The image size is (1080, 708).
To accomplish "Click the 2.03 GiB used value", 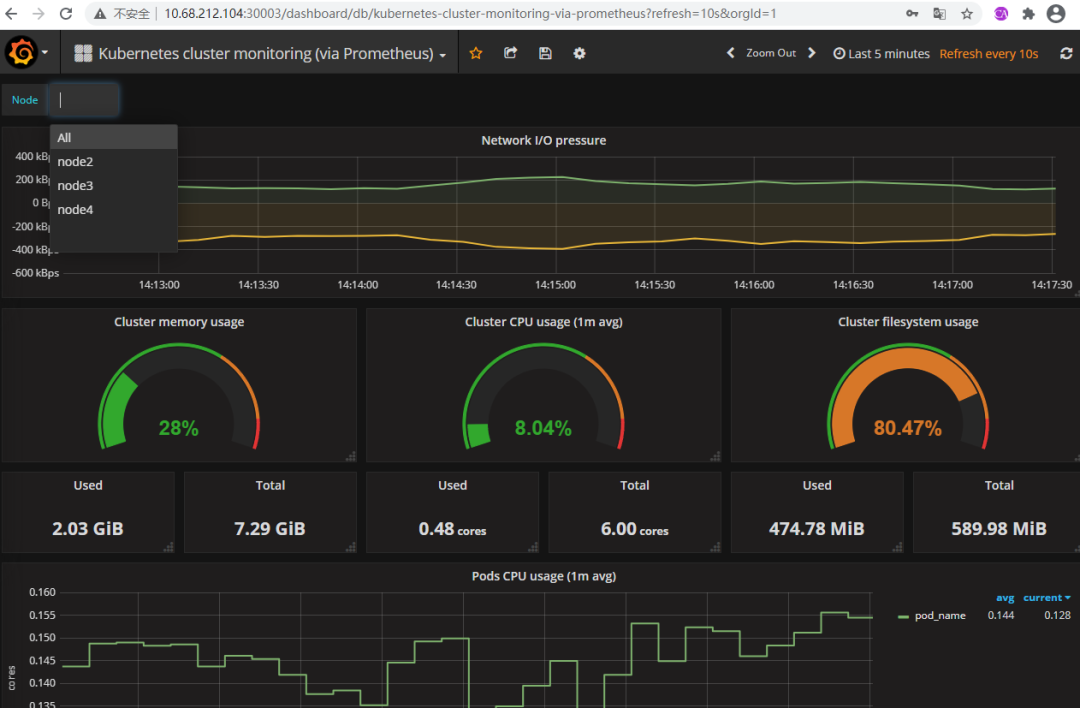I will (x=87, y=528).
